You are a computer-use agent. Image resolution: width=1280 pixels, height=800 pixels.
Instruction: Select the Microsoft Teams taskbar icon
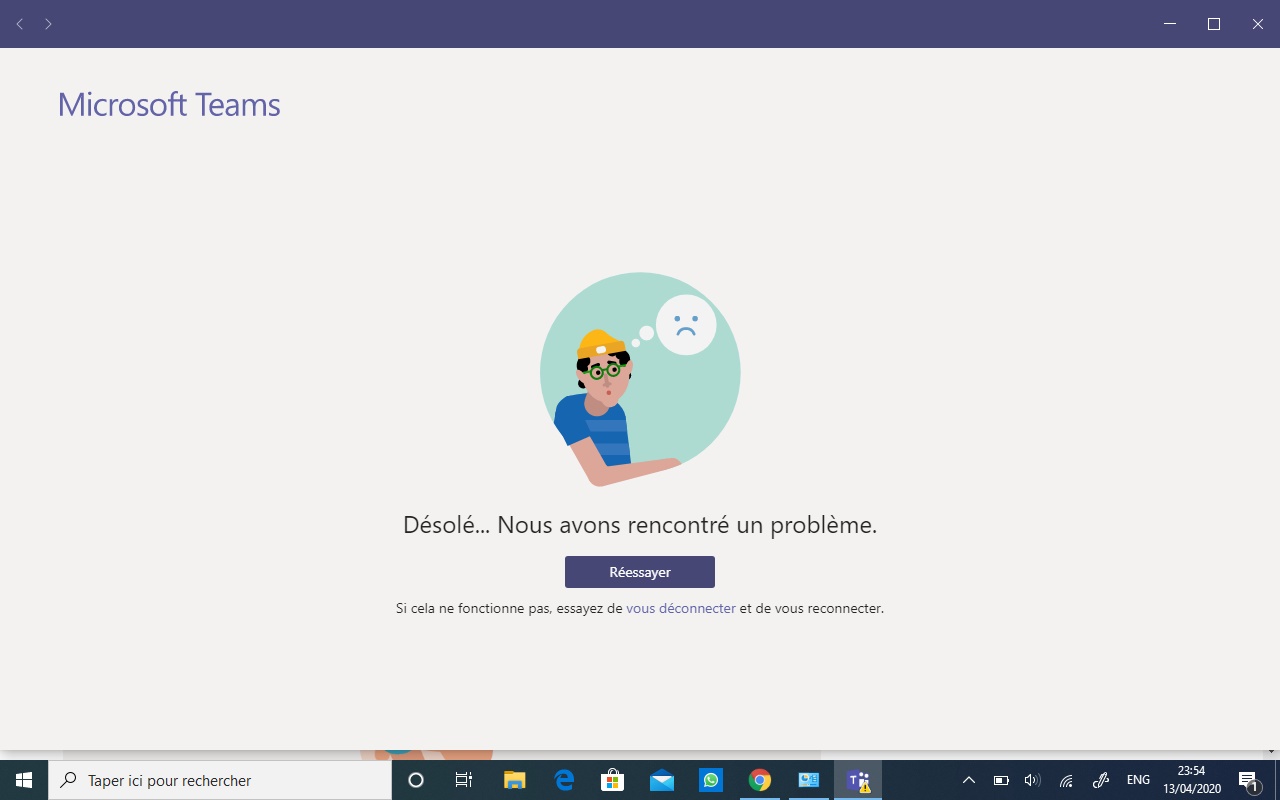[858, 780]
